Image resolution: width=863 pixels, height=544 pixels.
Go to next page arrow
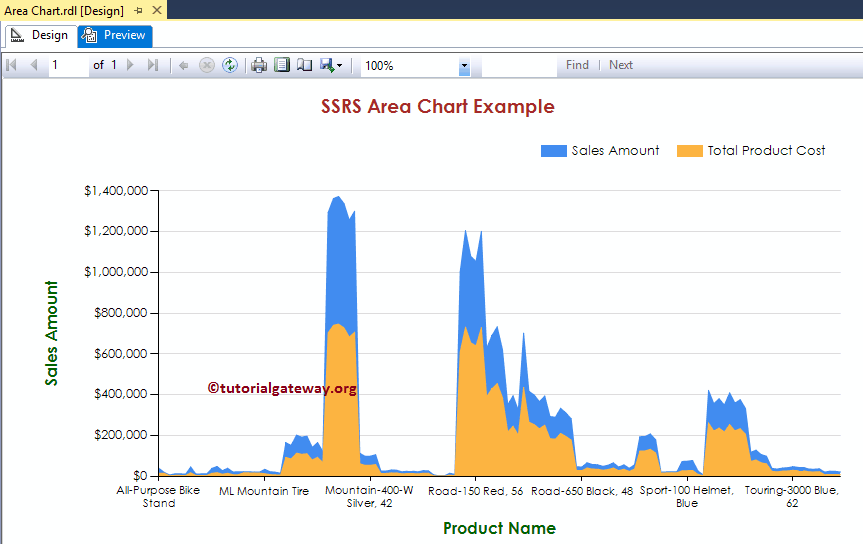click(130, 65)
